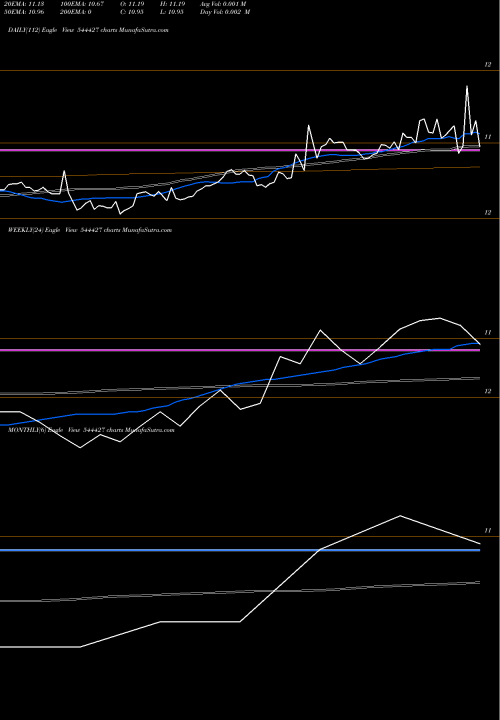The height and width of the screenshot is (720, 500).
Task: Select the open price O: 11.19
Action: [x=132, y=4]
